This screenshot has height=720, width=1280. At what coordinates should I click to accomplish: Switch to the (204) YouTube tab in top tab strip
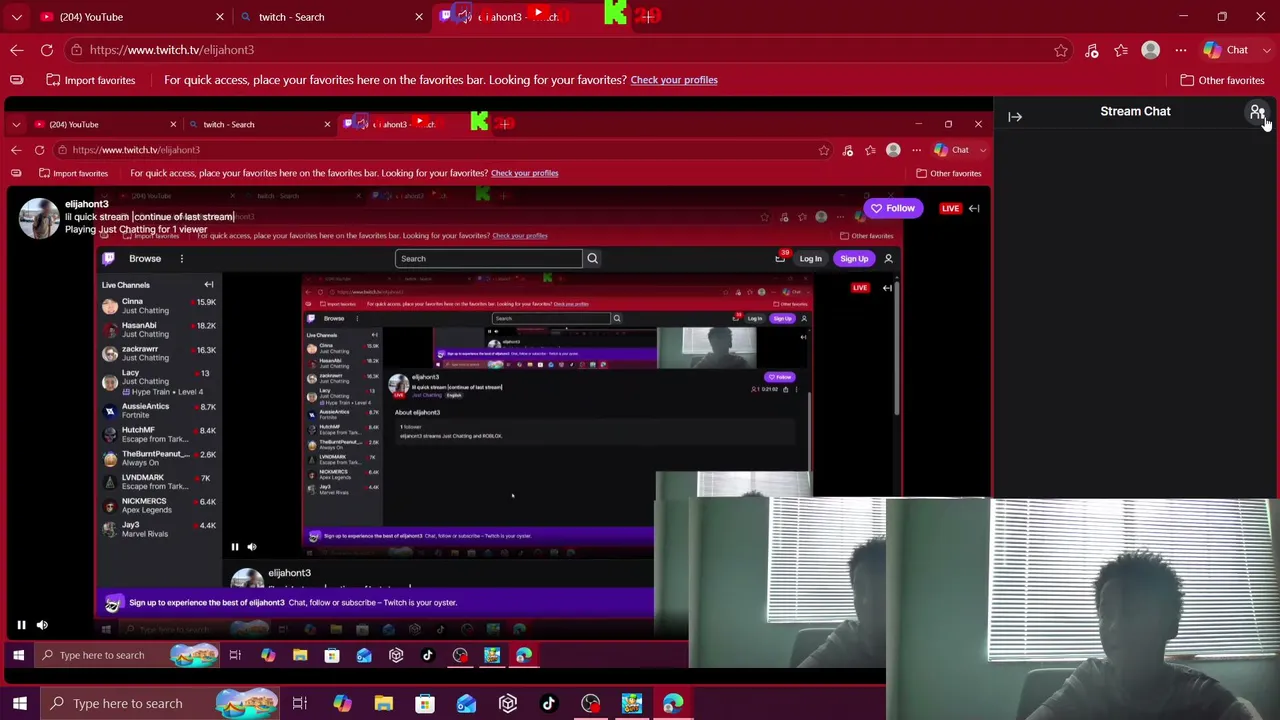pyautogui.click(x=131, y=17)
